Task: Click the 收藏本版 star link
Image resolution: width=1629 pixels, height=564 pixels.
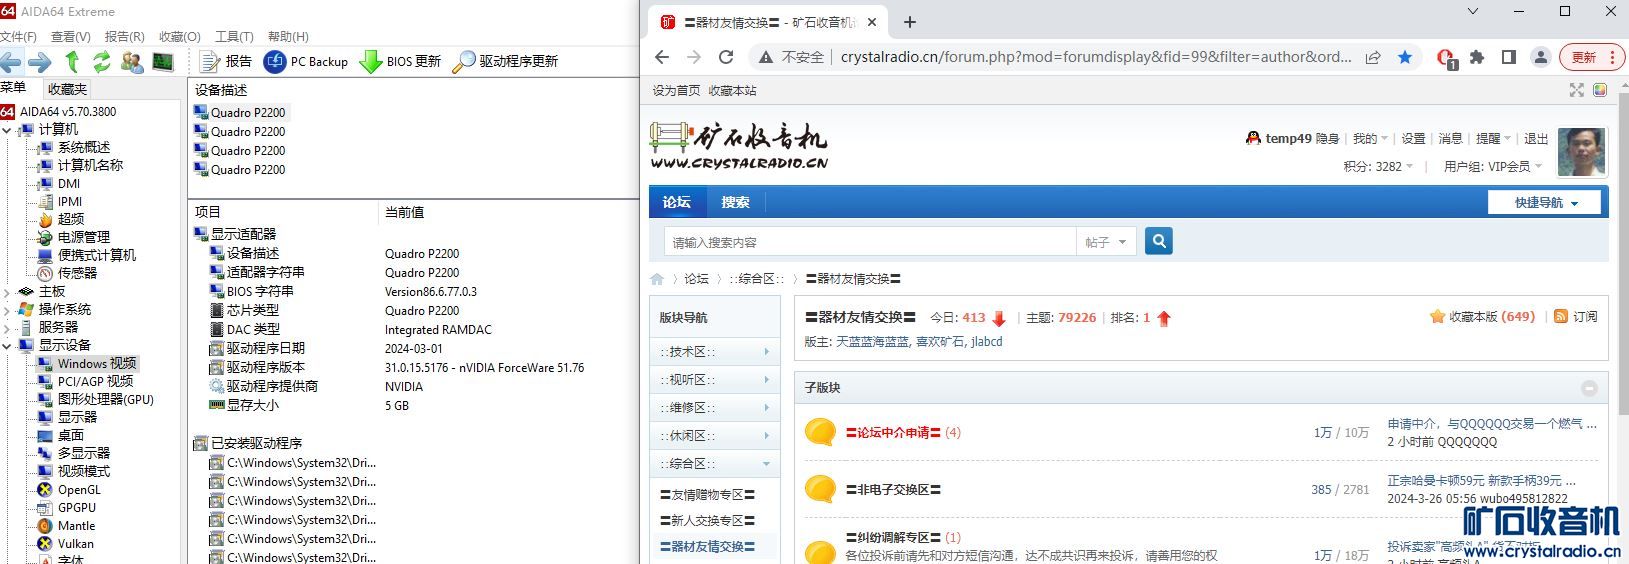Action: click(x=1482, y=316)
